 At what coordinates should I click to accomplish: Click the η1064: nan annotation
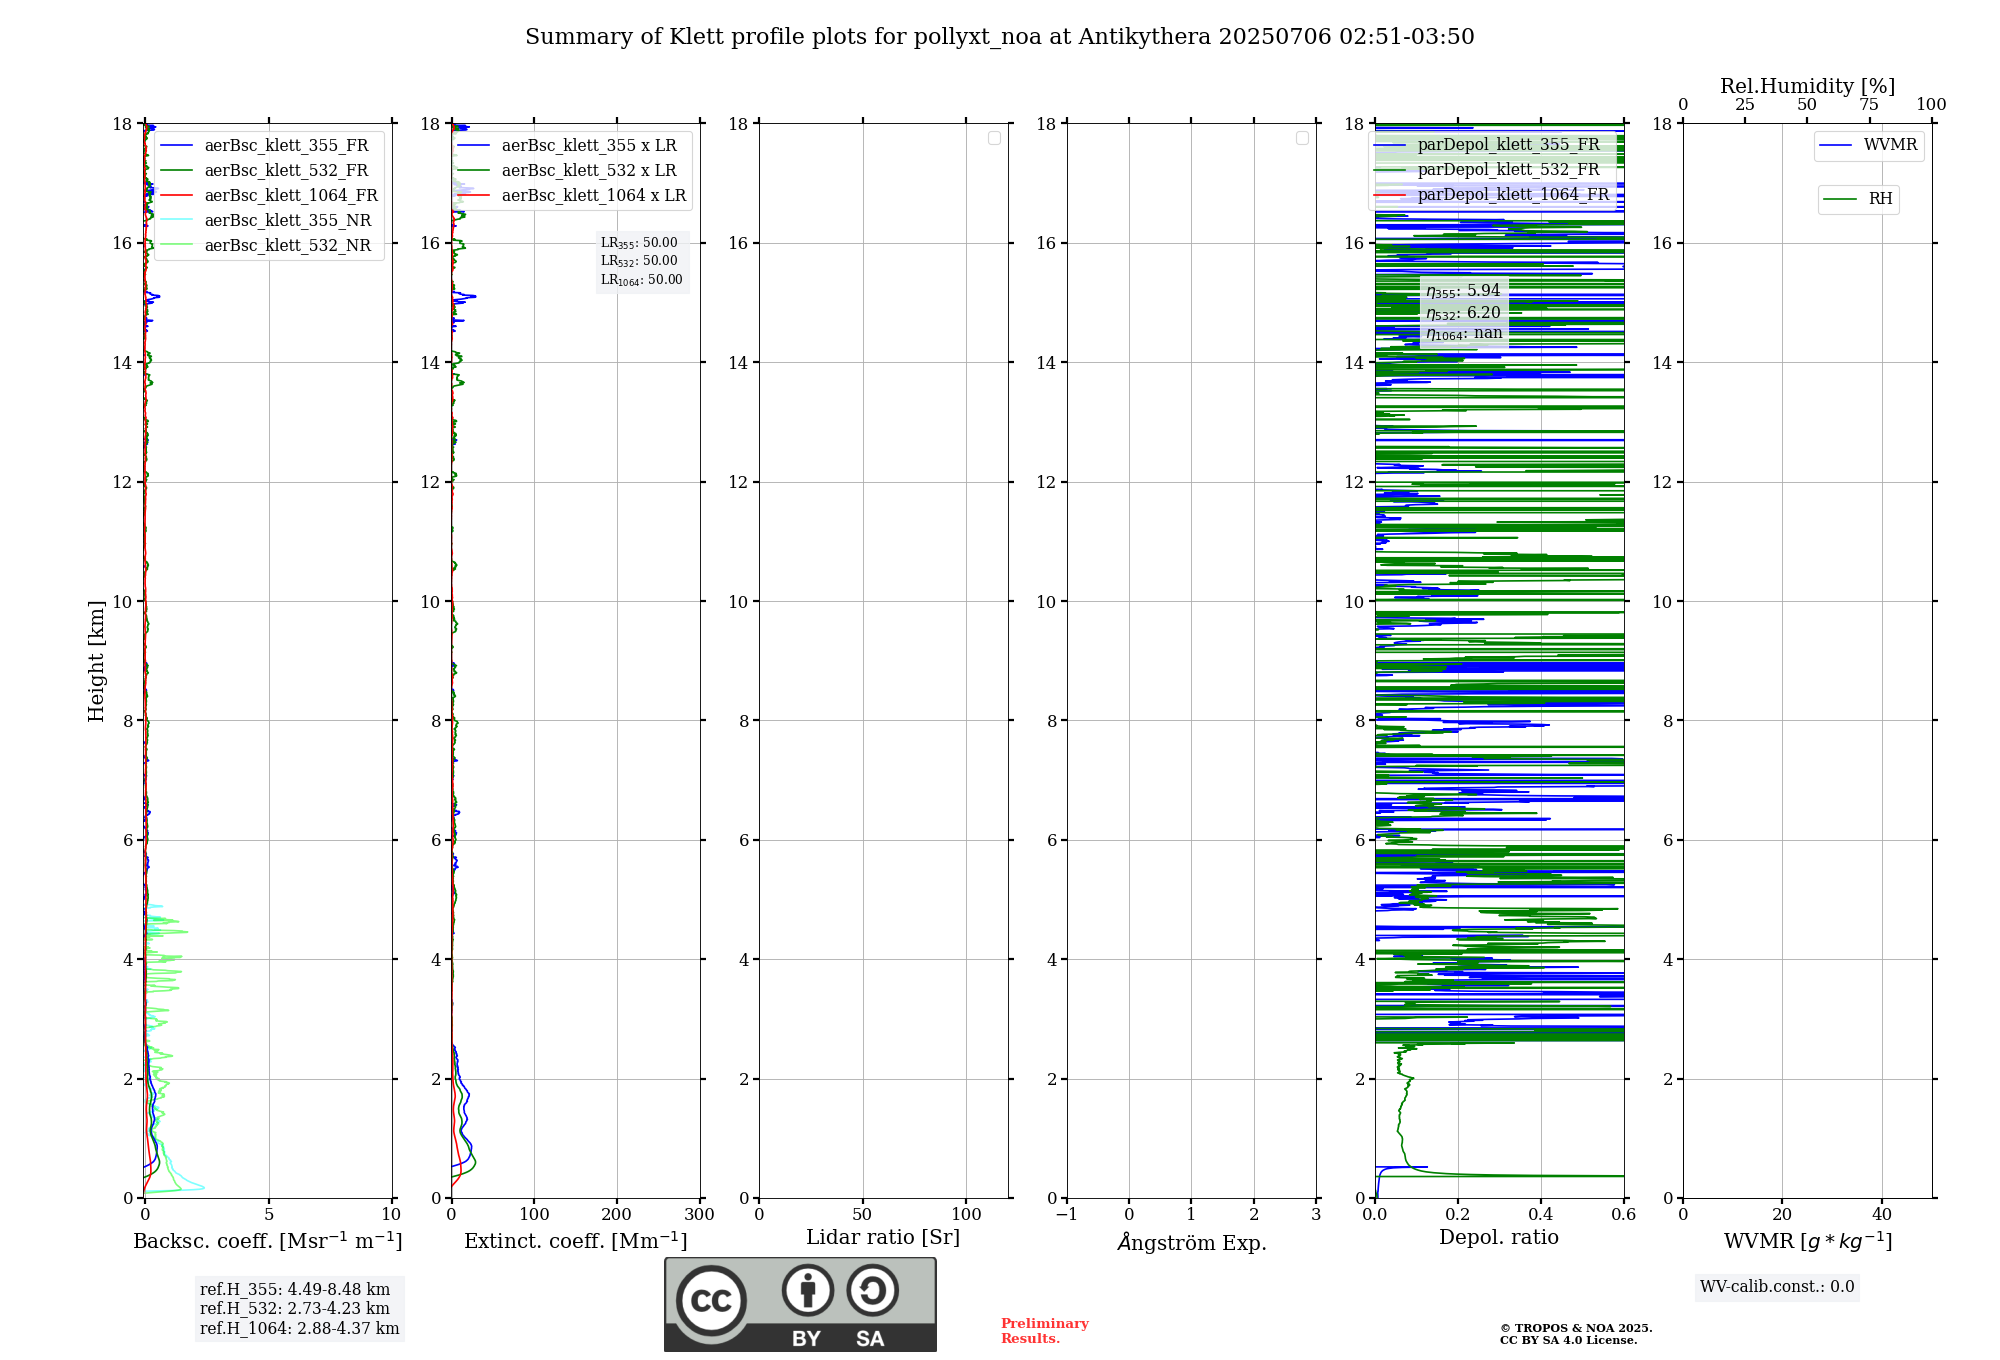1464,334
